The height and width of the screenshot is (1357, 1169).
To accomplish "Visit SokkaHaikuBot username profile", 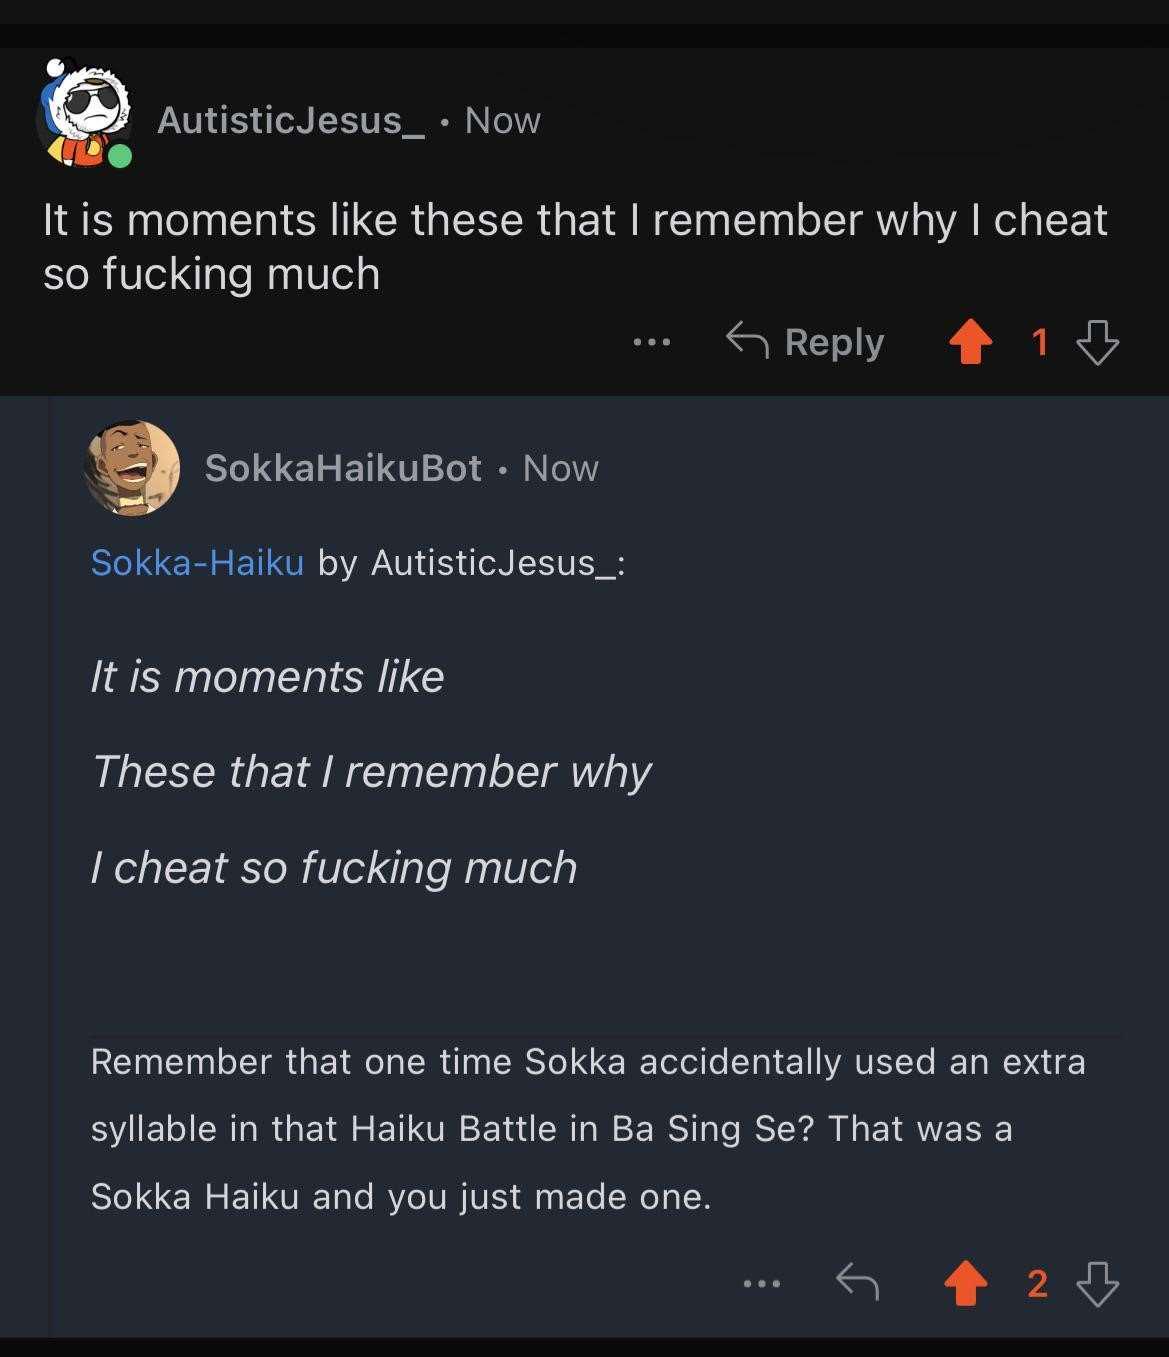I will pos(343,468).
